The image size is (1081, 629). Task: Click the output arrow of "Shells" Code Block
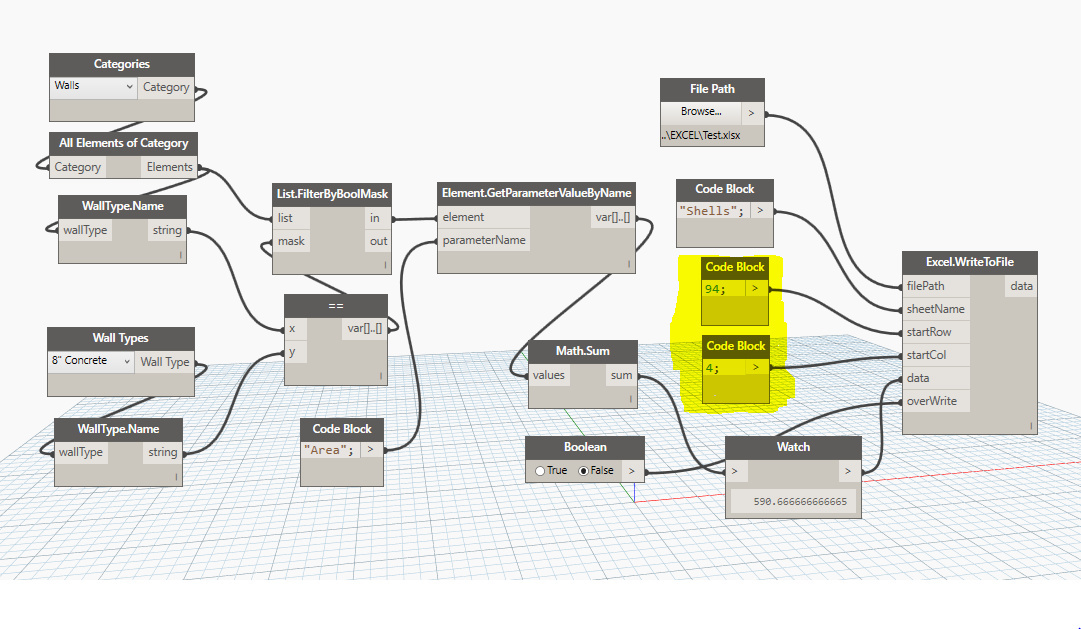tap(760, 211)
